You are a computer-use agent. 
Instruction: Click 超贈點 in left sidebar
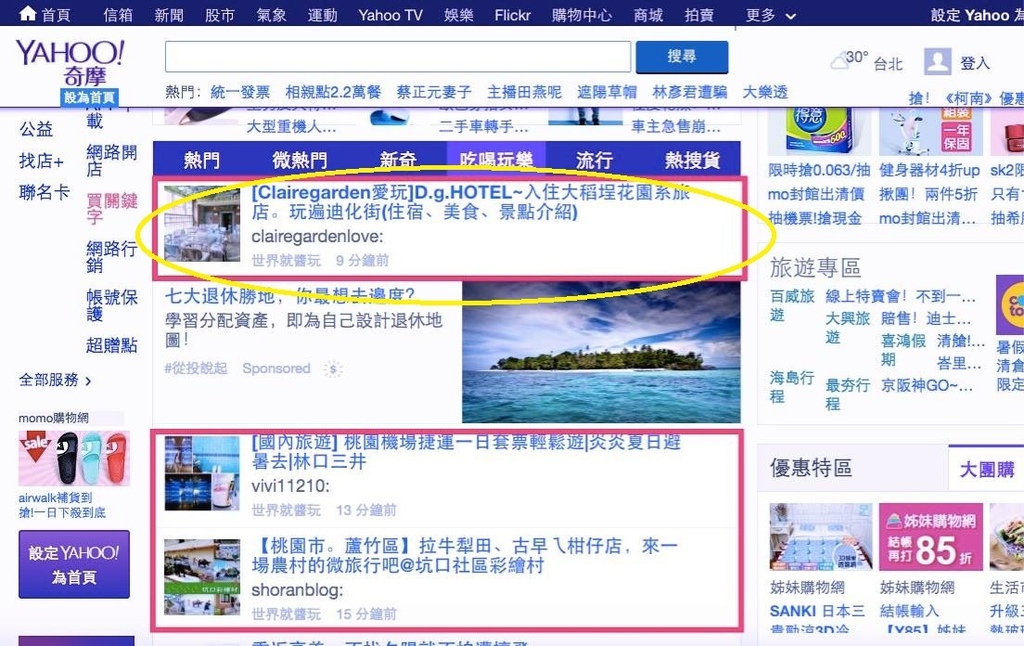[x=111, y=345]
